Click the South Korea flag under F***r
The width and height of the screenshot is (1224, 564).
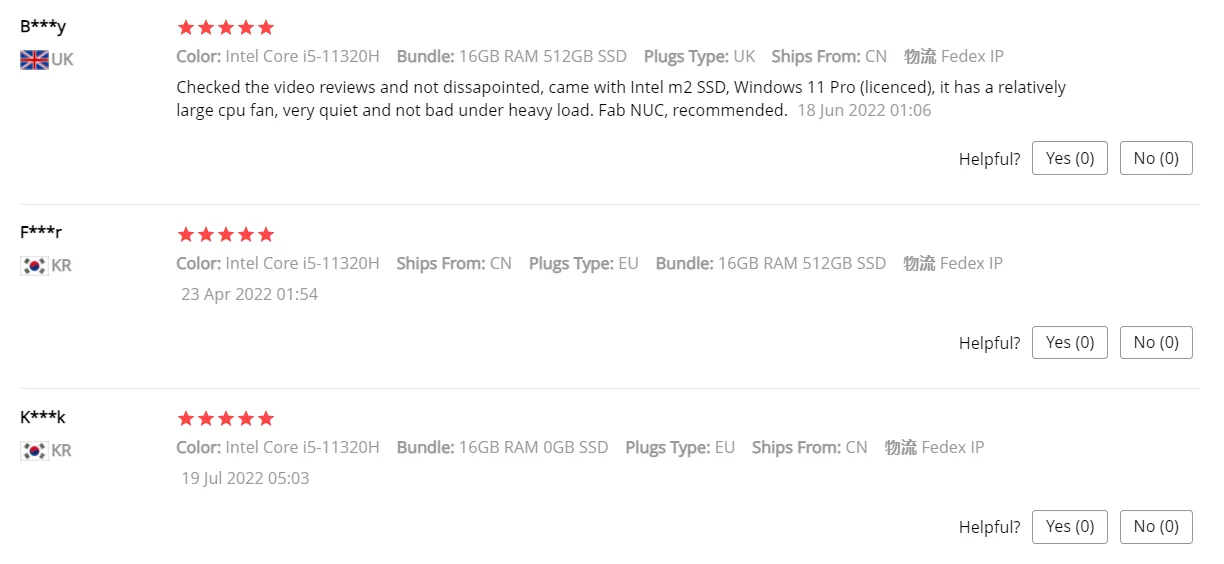34,266
